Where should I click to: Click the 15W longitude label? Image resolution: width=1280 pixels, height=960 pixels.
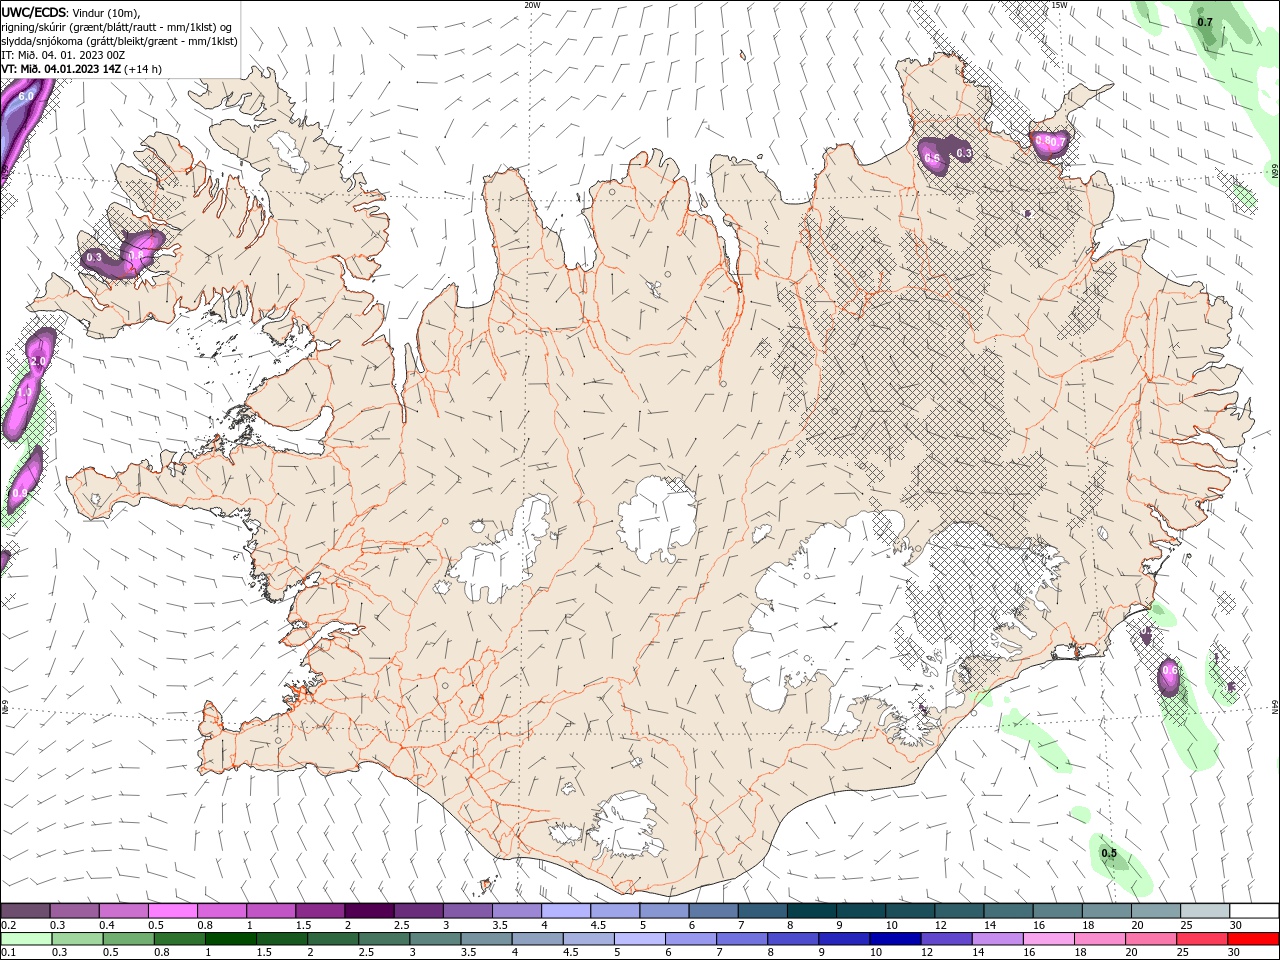[1059, 5]
